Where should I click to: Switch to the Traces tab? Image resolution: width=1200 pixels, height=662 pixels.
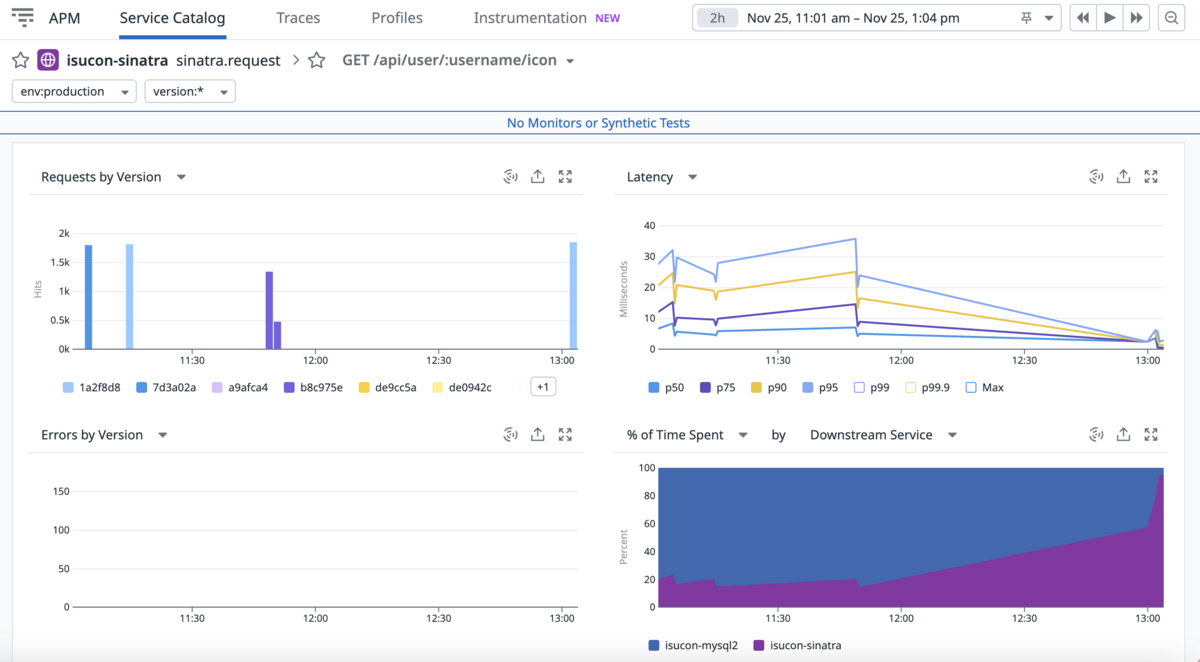pyautogui.click(x=298, y=18)
